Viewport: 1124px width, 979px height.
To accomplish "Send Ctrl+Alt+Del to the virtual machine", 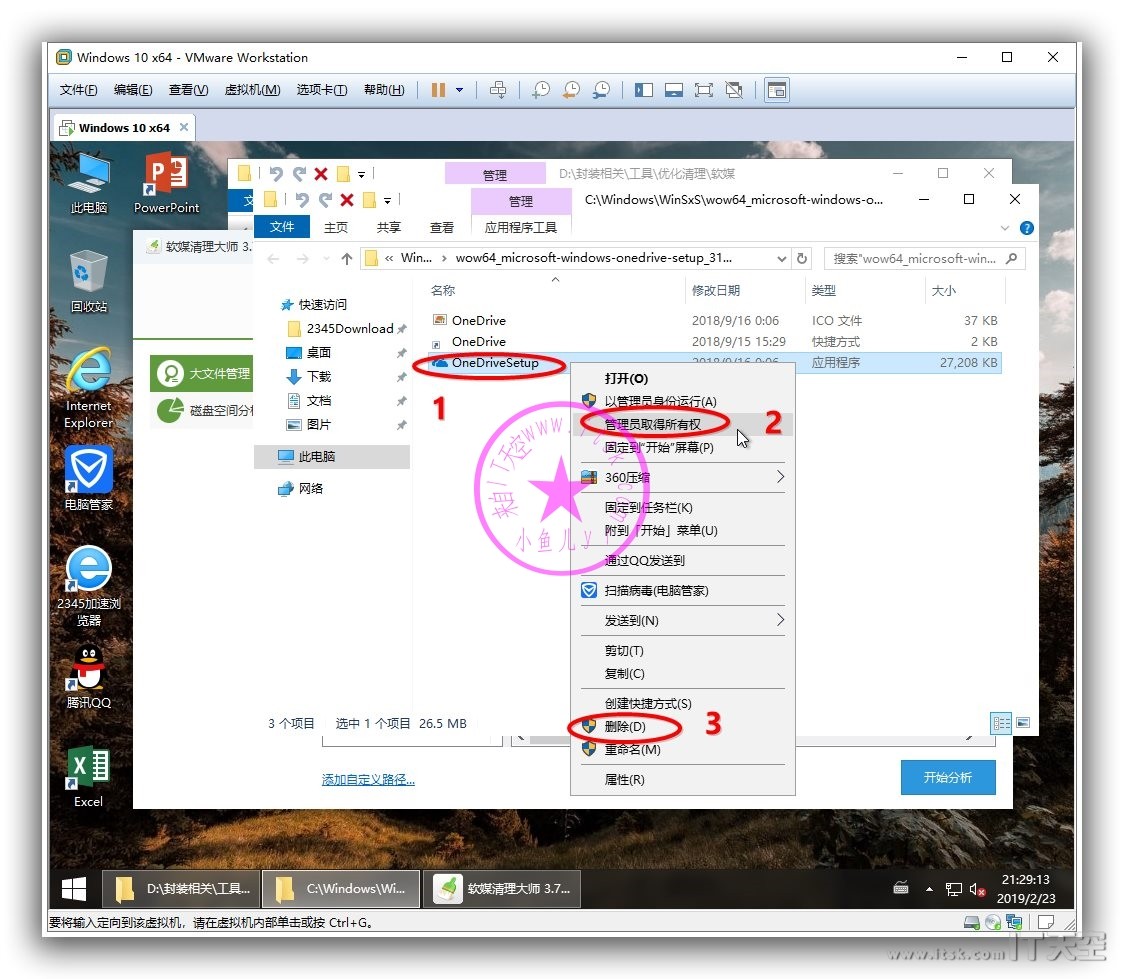I will pyautogui.click(x=497, y=90).
